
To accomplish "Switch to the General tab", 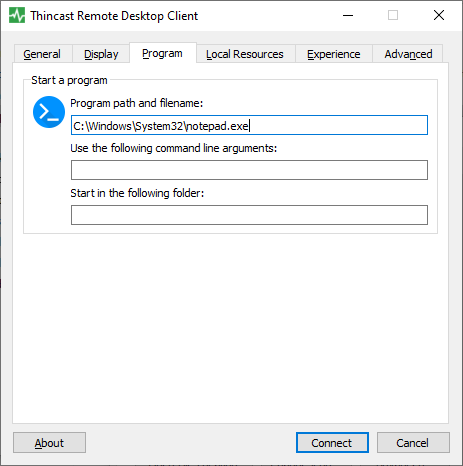I will click(x=42, y=54).
